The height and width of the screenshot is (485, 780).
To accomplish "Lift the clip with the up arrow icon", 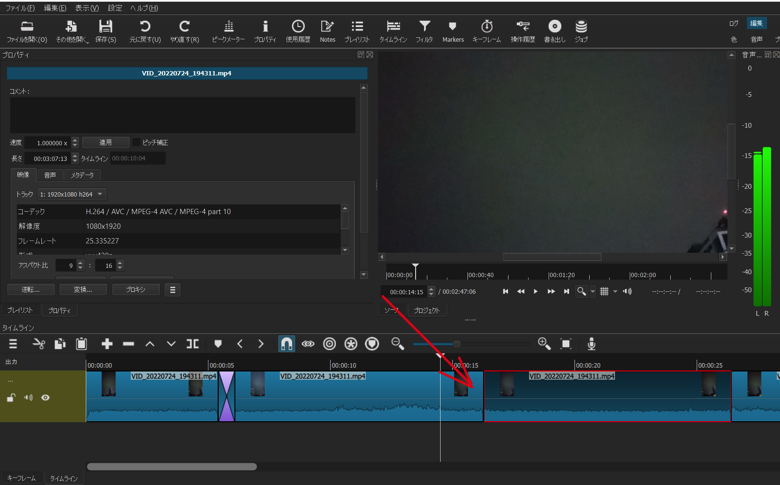I will click(x=150, y=344).
